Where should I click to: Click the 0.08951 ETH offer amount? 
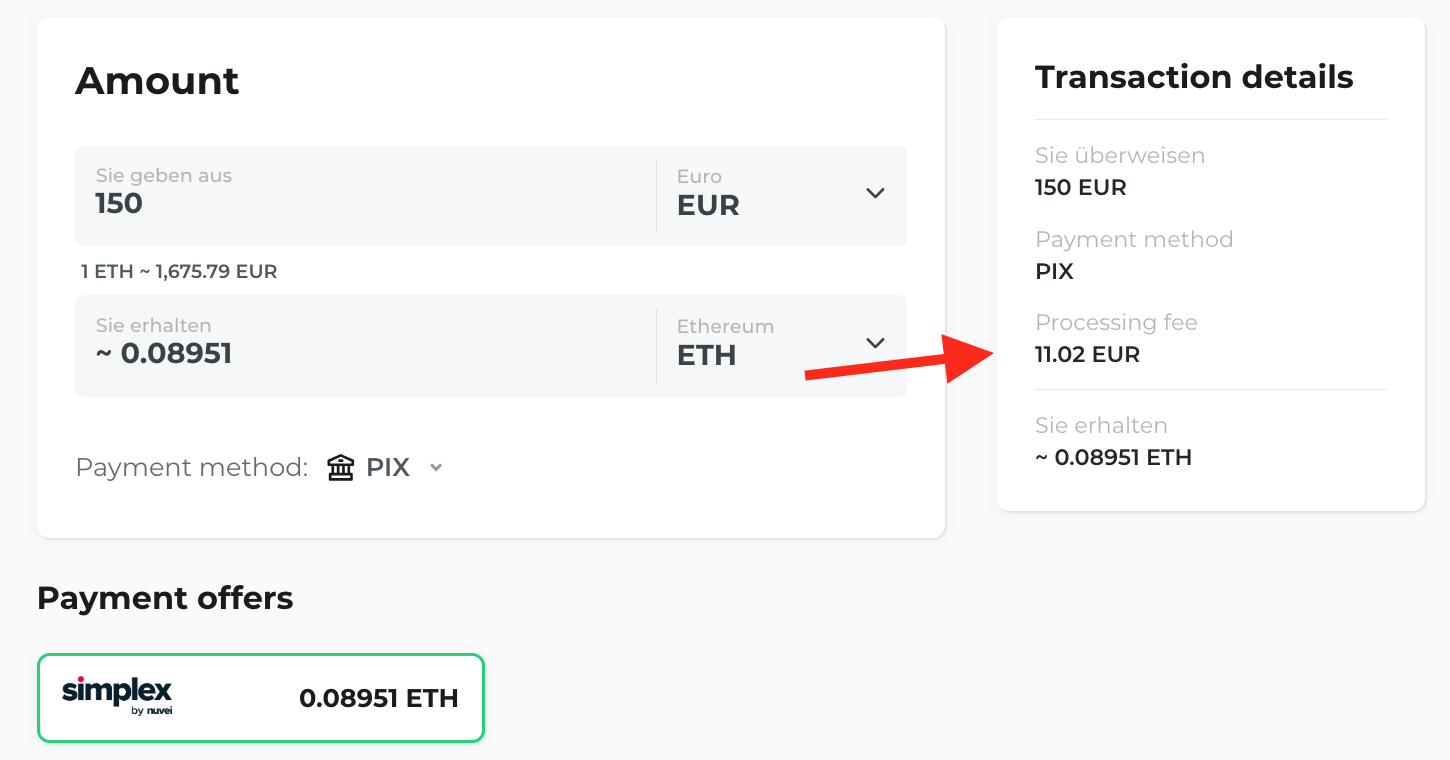point(378,698)
